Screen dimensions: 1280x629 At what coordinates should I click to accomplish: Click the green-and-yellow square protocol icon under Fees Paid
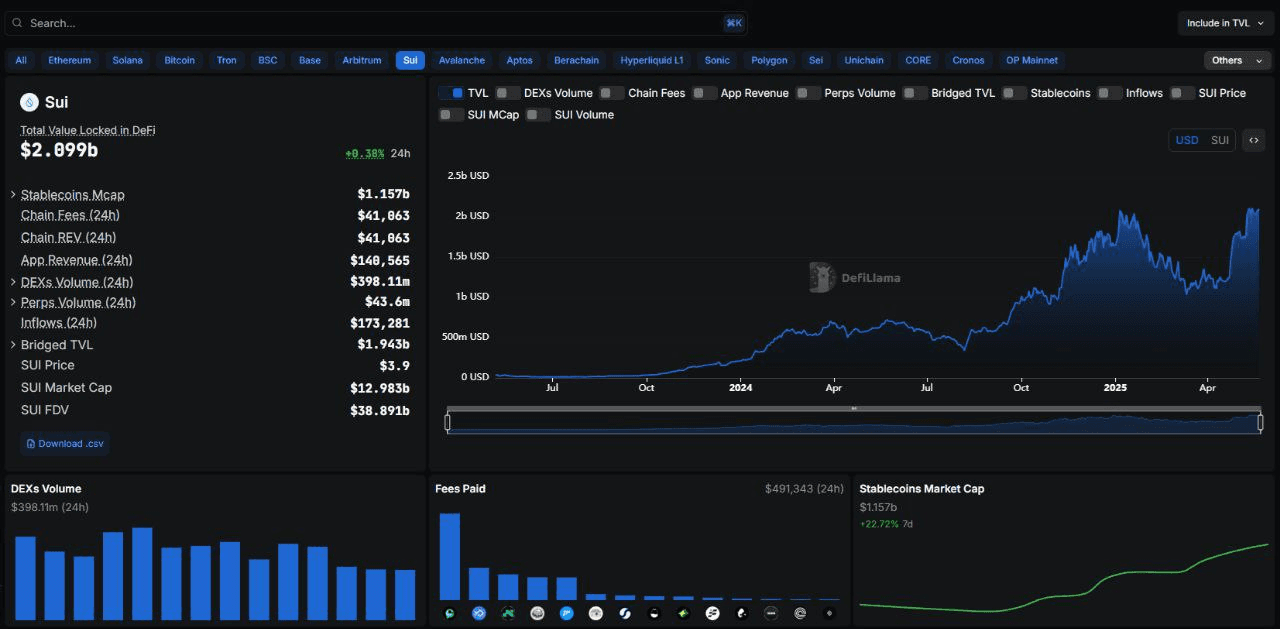(683, 613)
